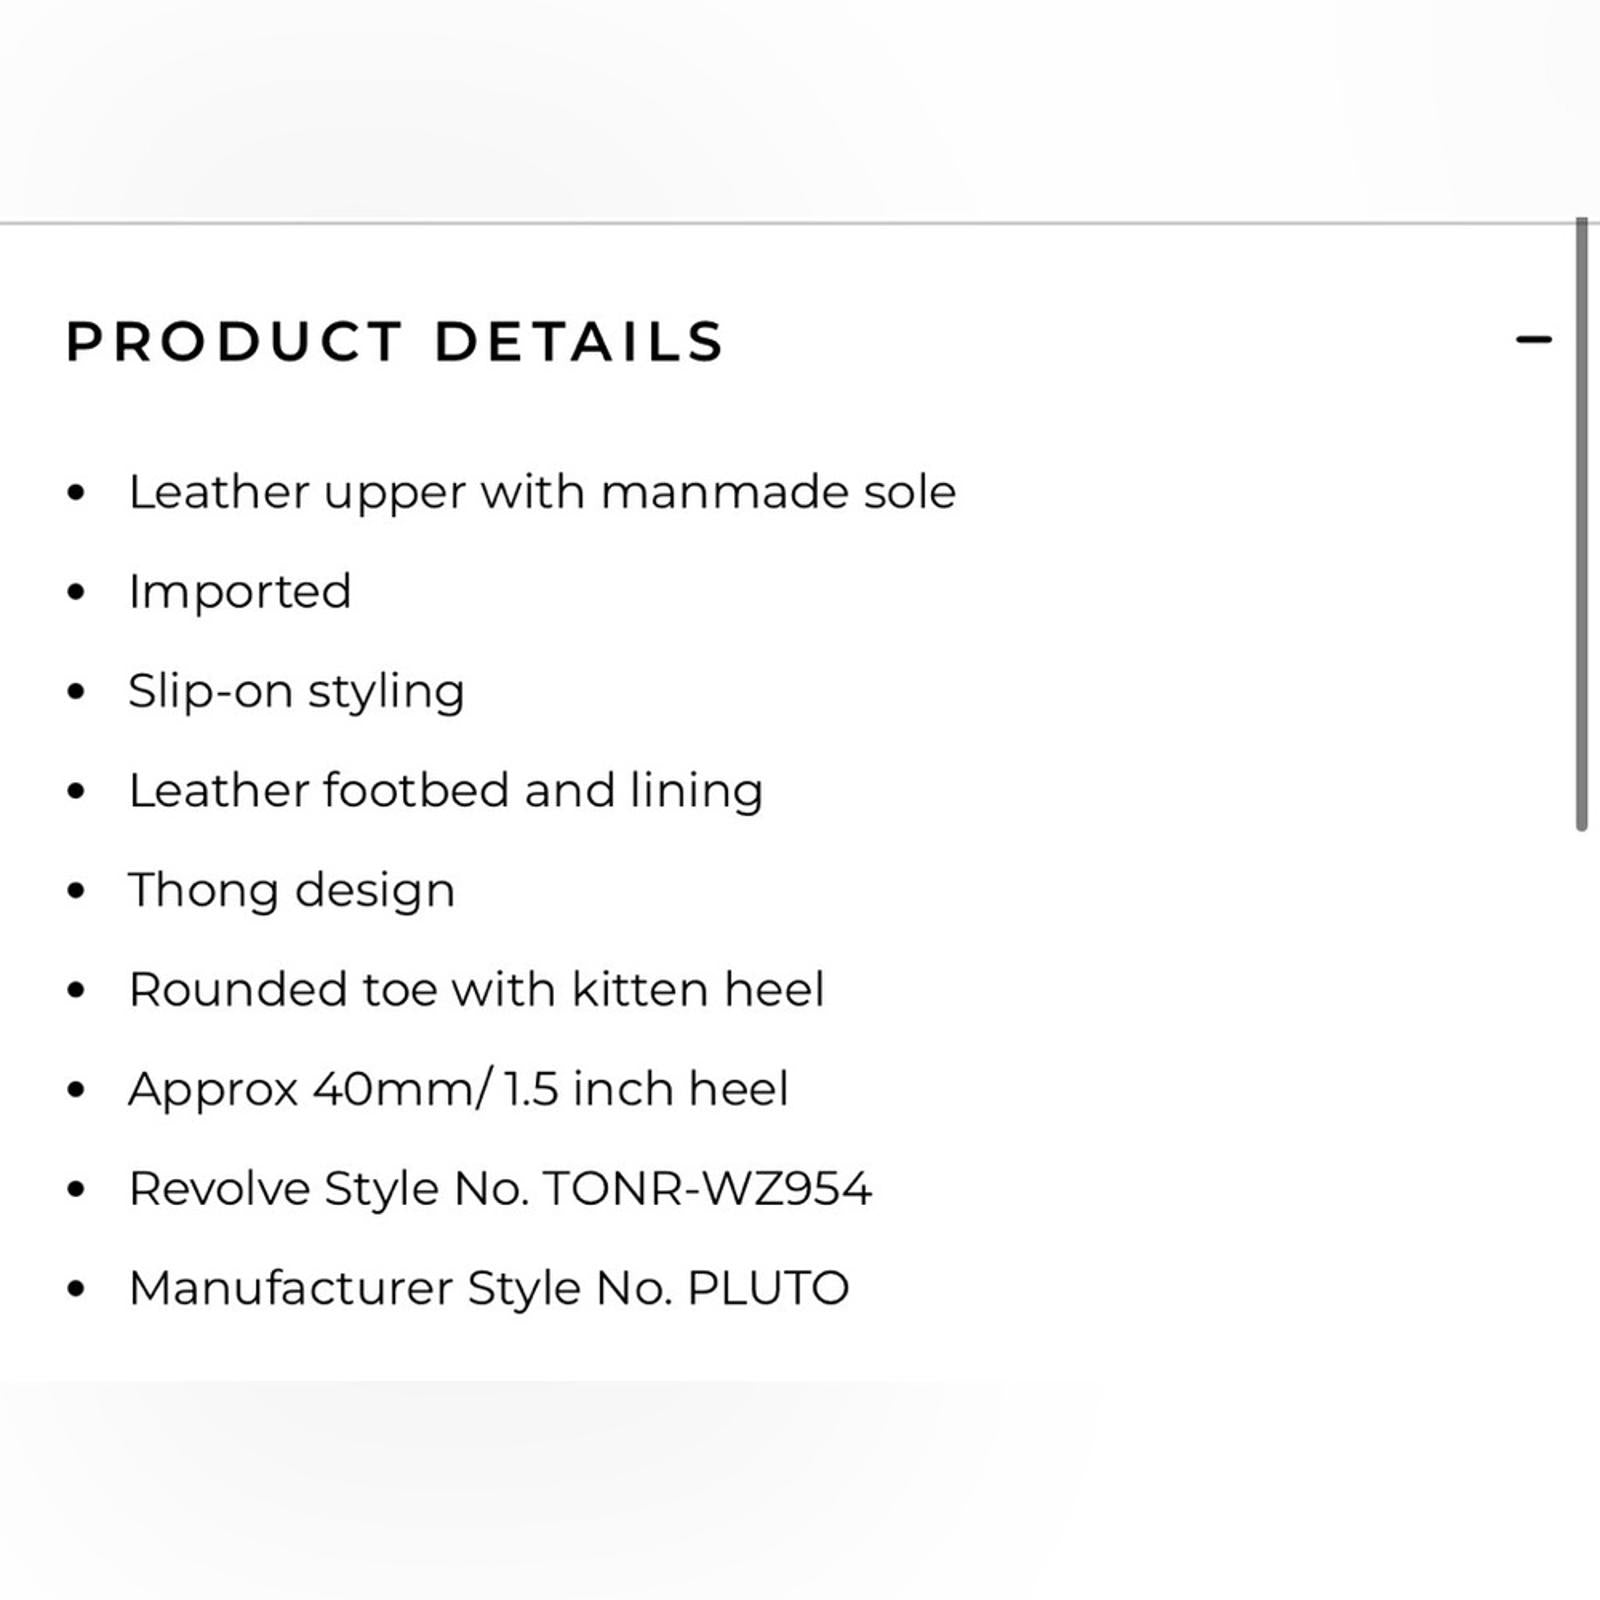This screenshot has width=1600, height=1600.
Task: Select the Approx 40mm heel detail line
Action: (x=458, y=1088)
